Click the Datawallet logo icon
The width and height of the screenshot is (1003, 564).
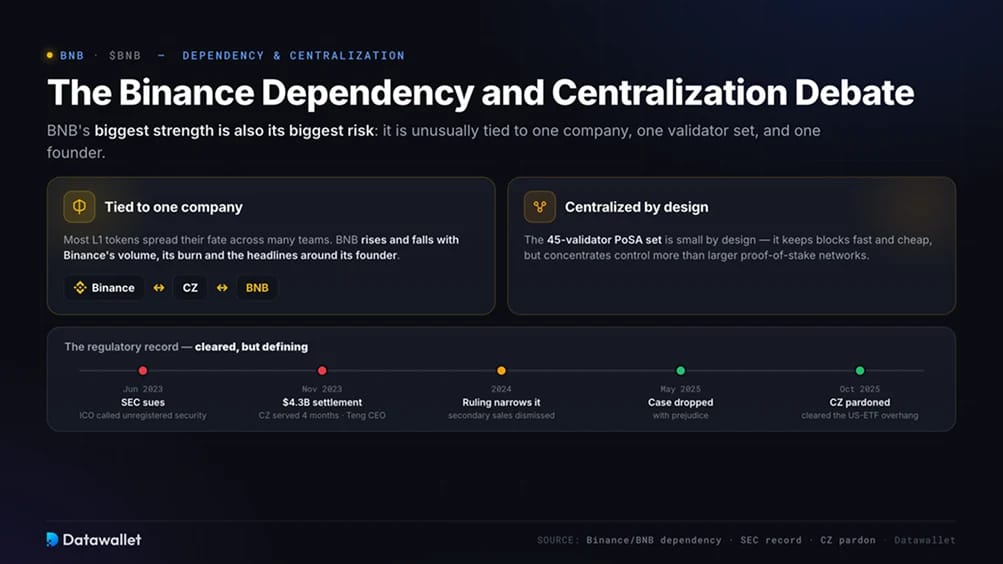click(52, 540)
